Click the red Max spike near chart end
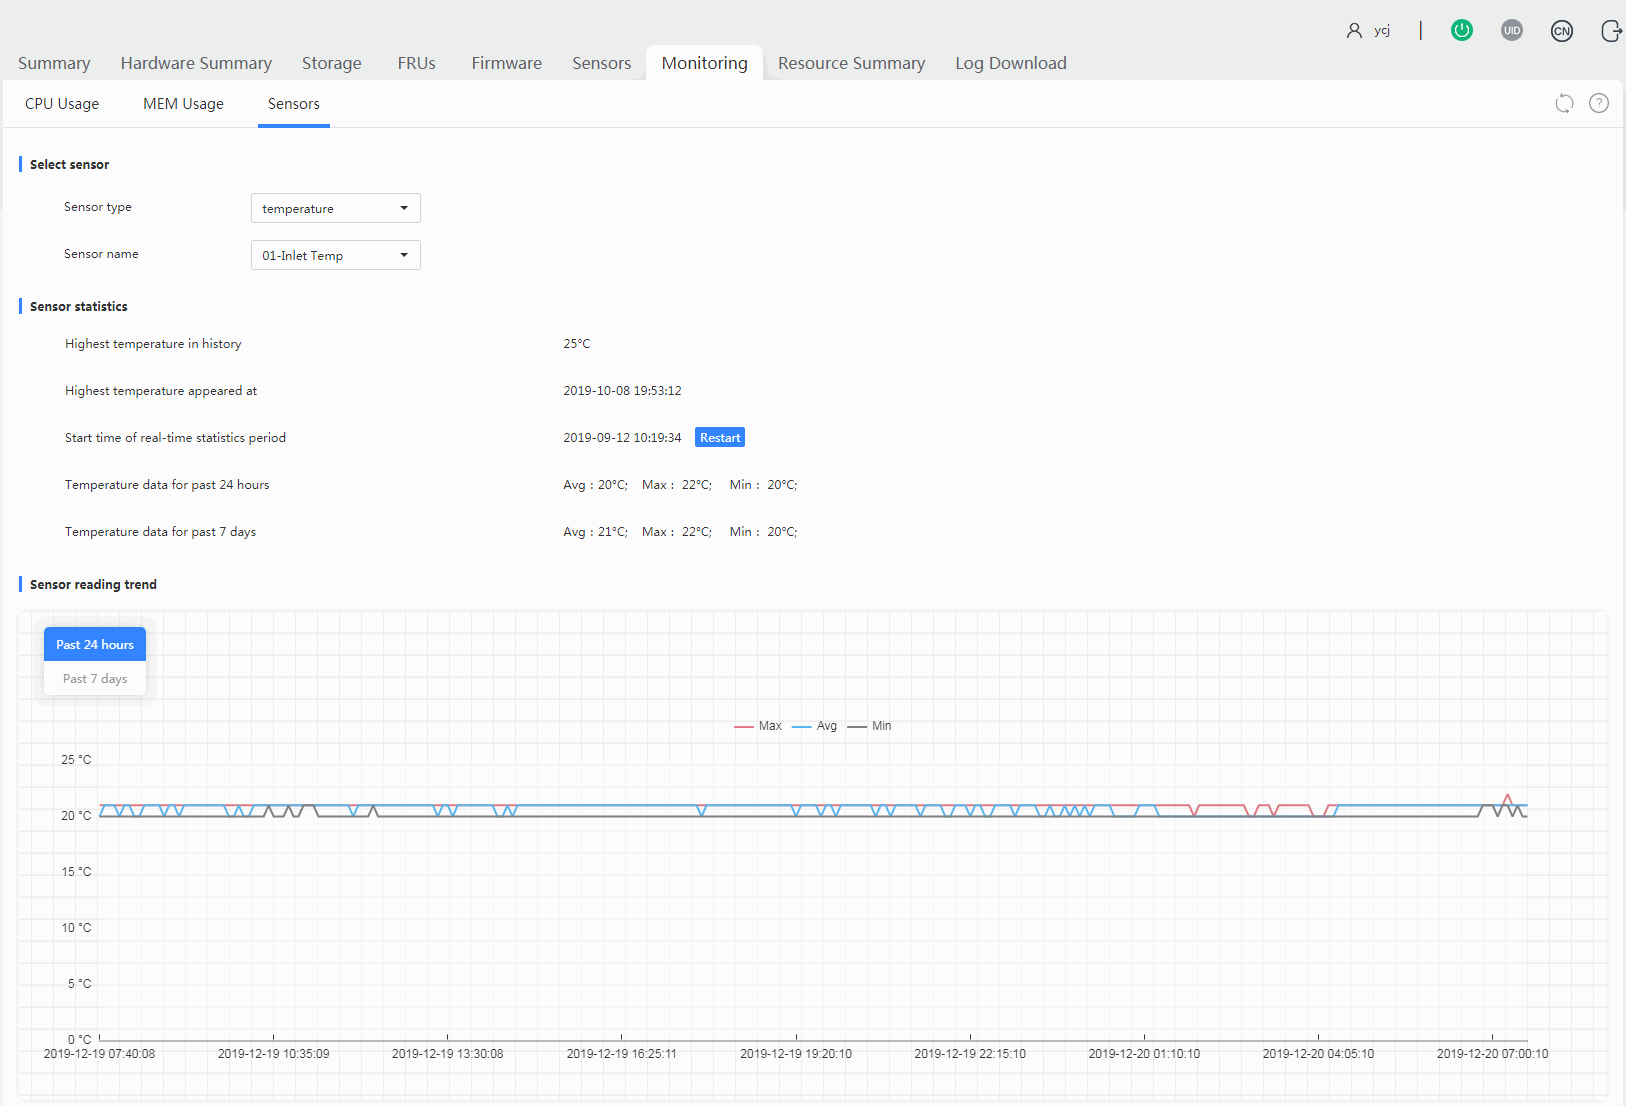This screenshot has height=1106, width=1626. (1508, 798)
